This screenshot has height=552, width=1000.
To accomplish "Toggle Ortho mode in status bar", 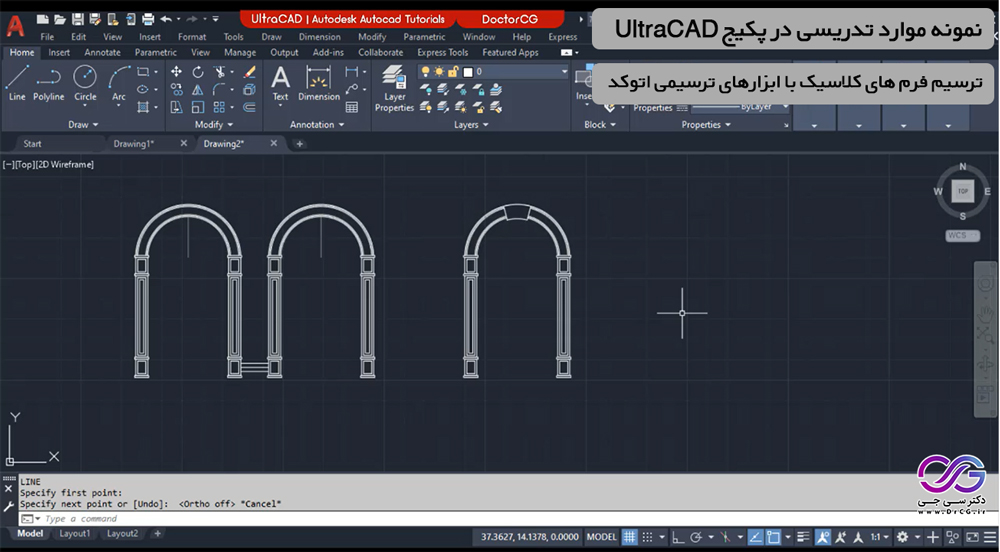I will coord(678,537).
